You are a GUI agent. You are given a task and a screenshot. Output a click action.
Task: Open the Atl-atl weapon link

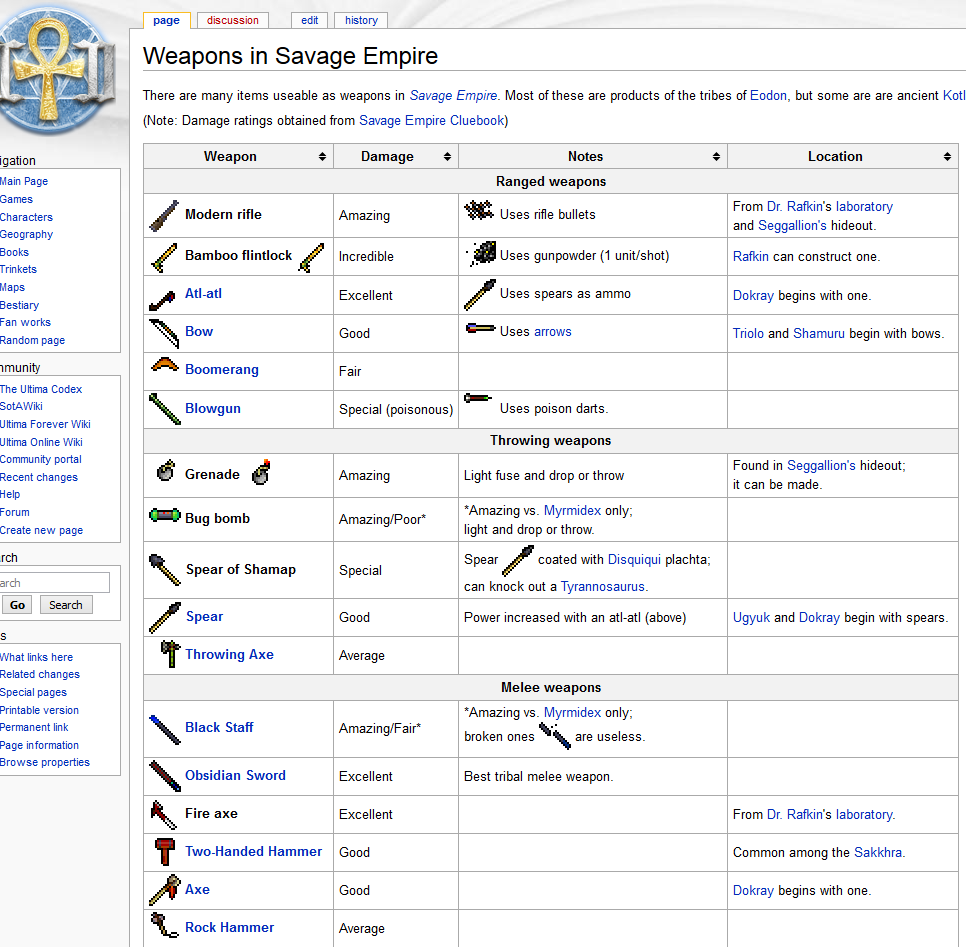[x=203, y=293]
